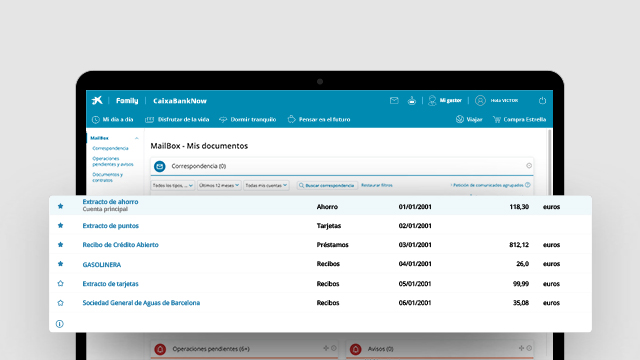Unstar the Recibo de Crédito Abierto document

pyautogui.click(x=60, y=244)
